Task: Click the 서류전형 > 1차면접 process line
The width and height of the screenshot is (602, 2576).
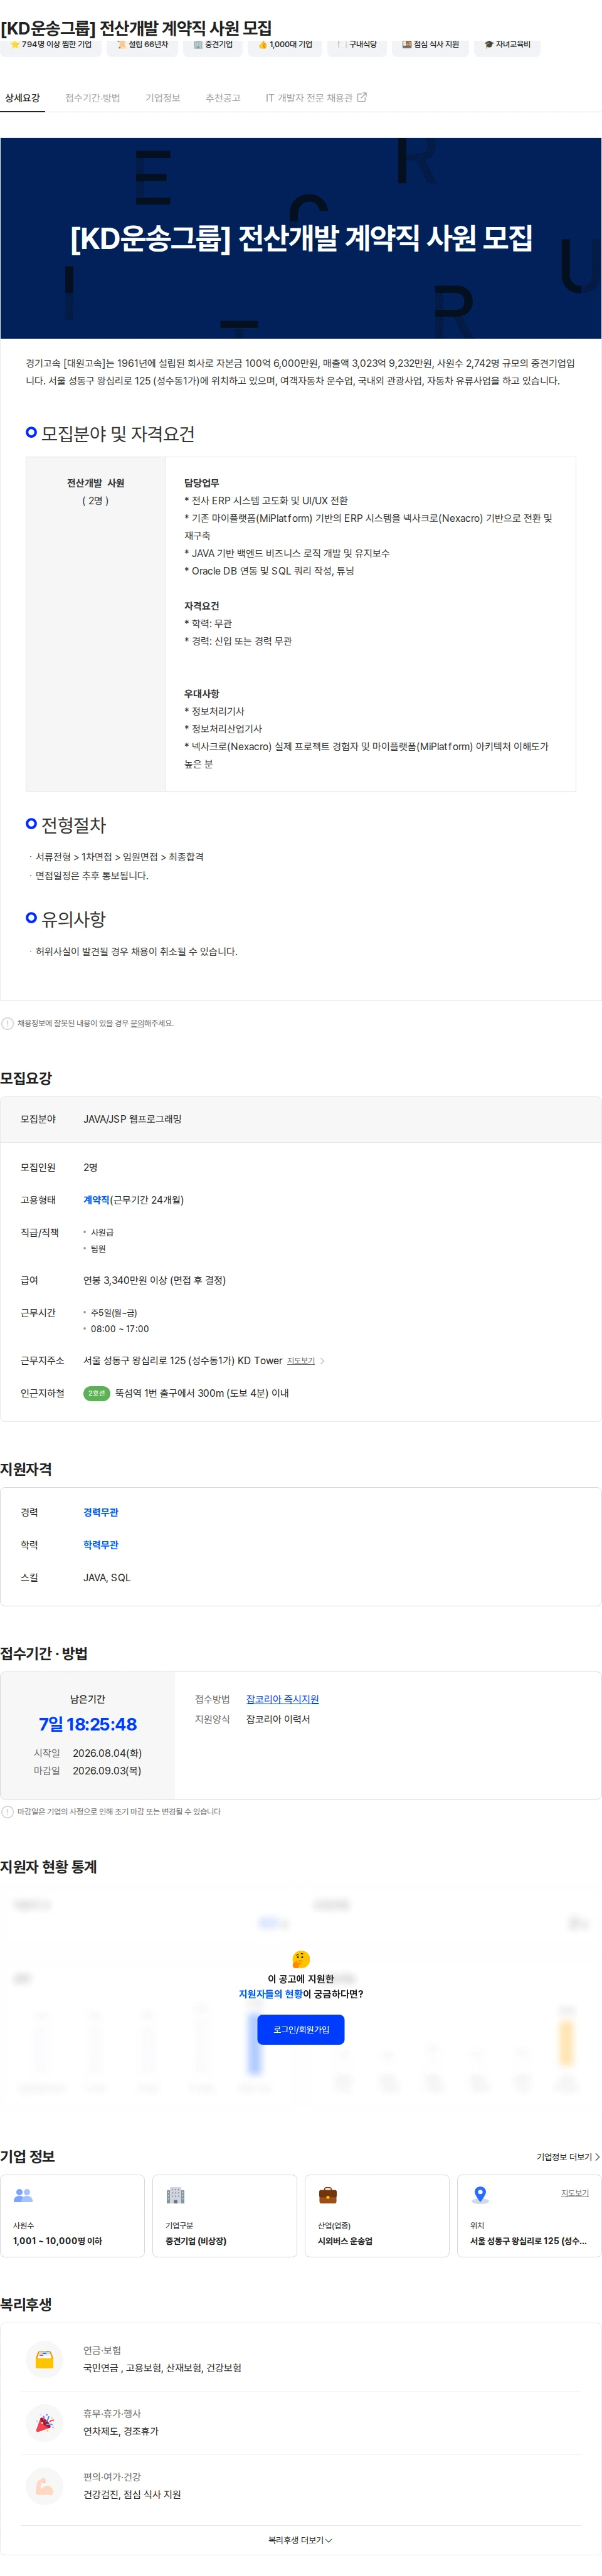Action: (119, 857)
